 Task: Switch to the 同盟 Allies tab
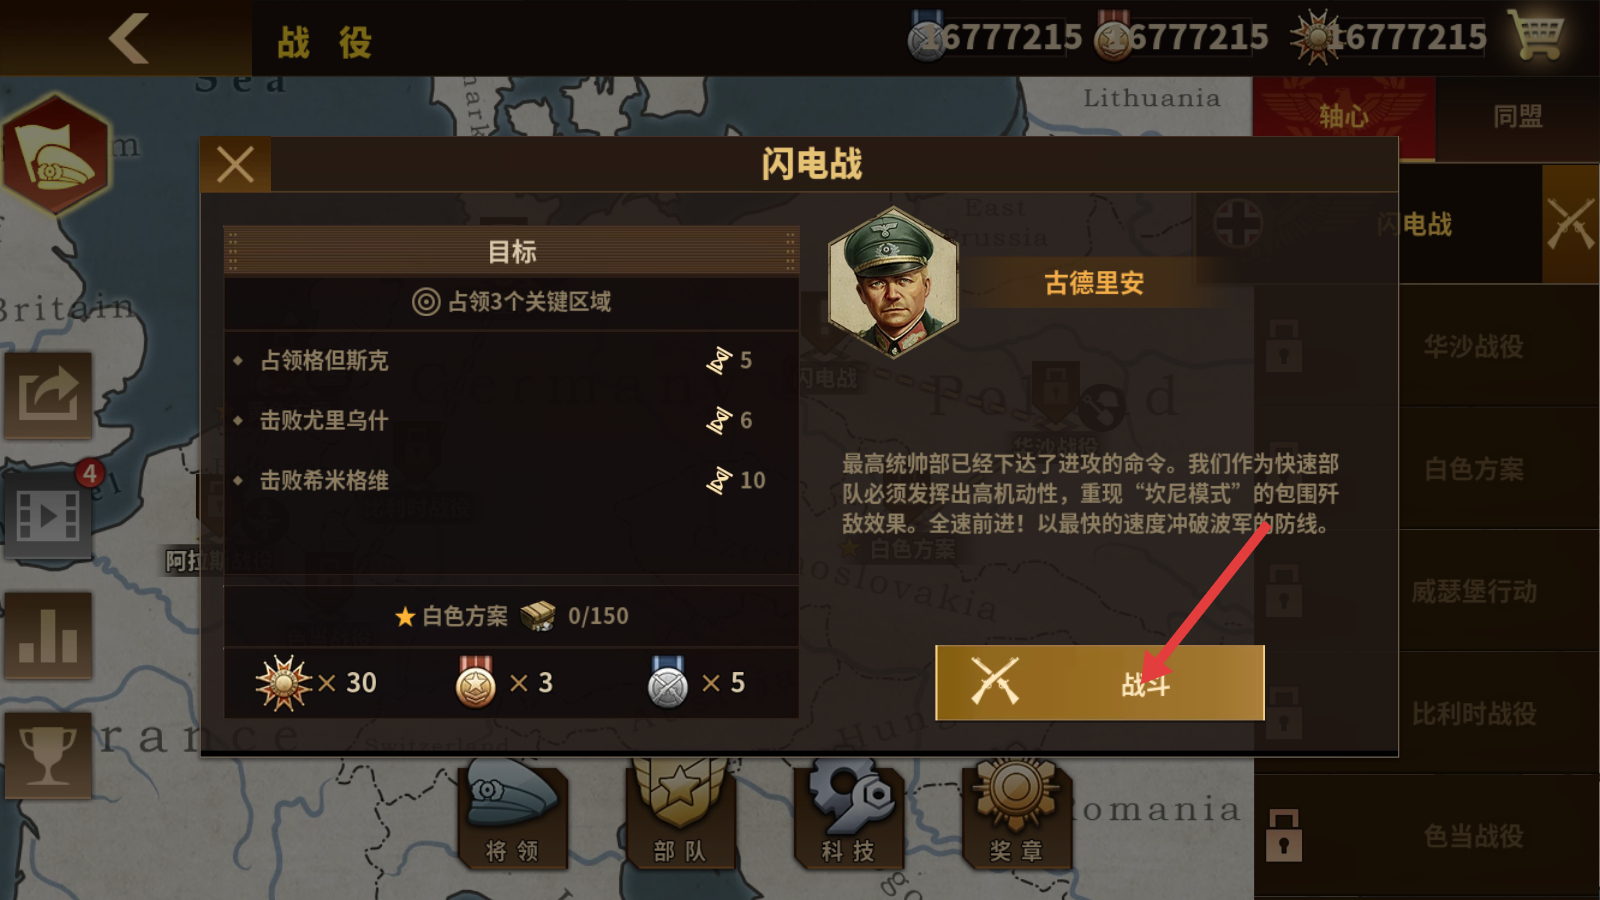tap(1518, 117)
